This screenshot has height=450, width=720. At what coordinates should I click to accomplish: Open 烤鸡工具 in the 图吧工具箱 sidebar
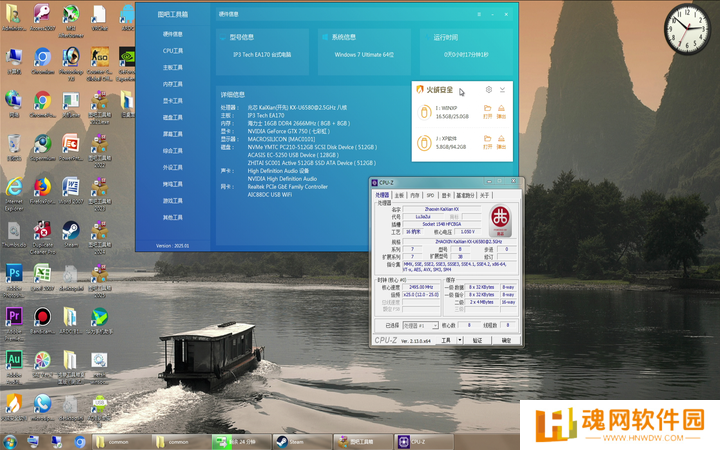click(173, 184)
